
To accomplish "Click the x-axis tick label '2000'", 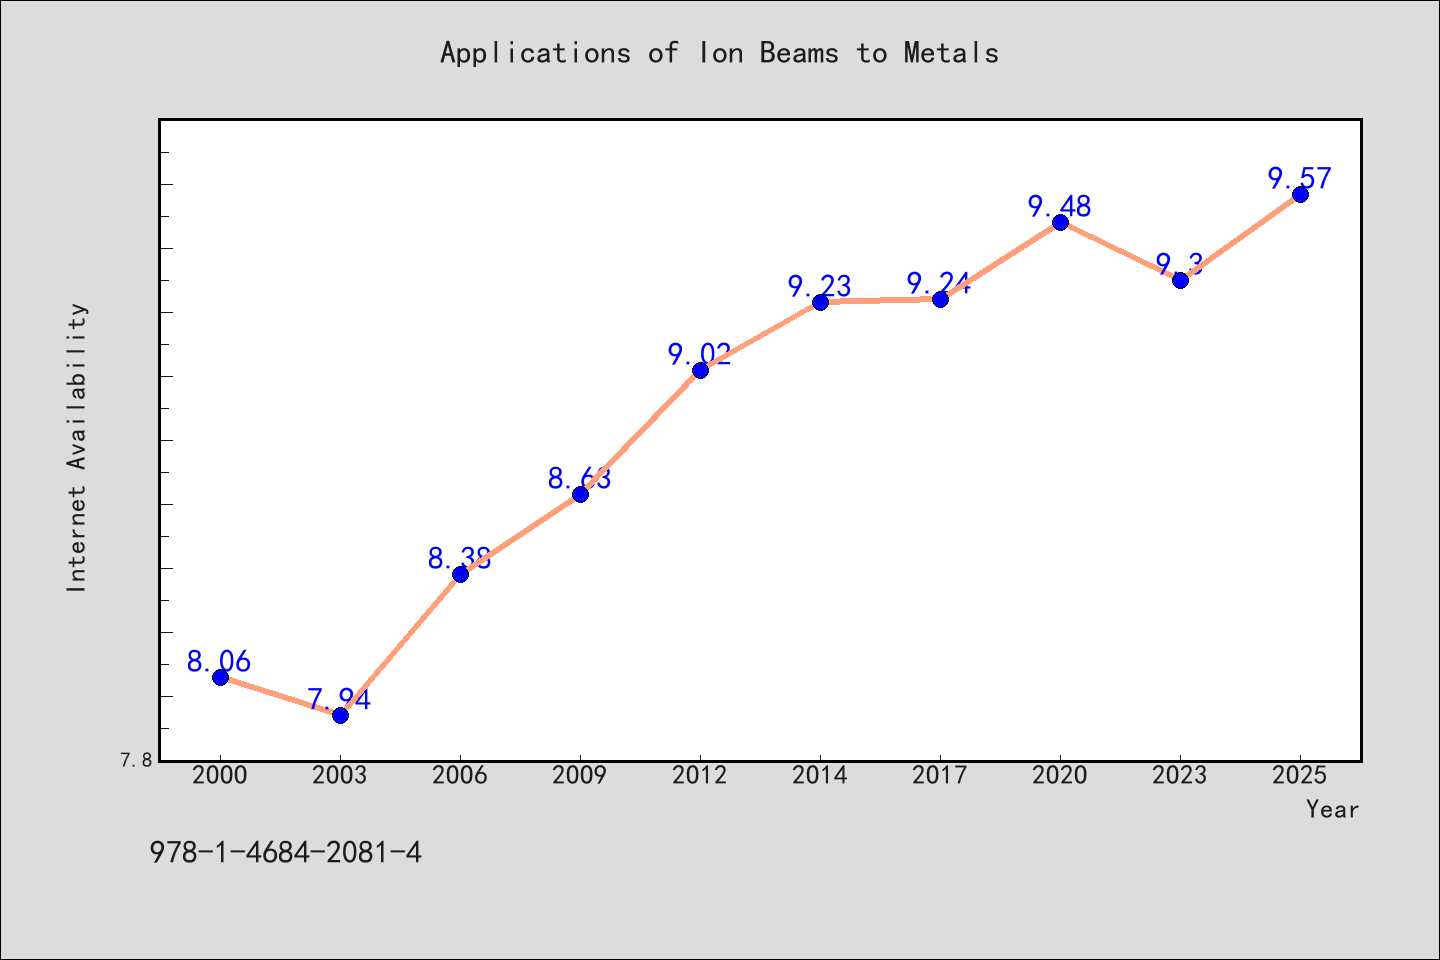I will [x=220, y=775].
